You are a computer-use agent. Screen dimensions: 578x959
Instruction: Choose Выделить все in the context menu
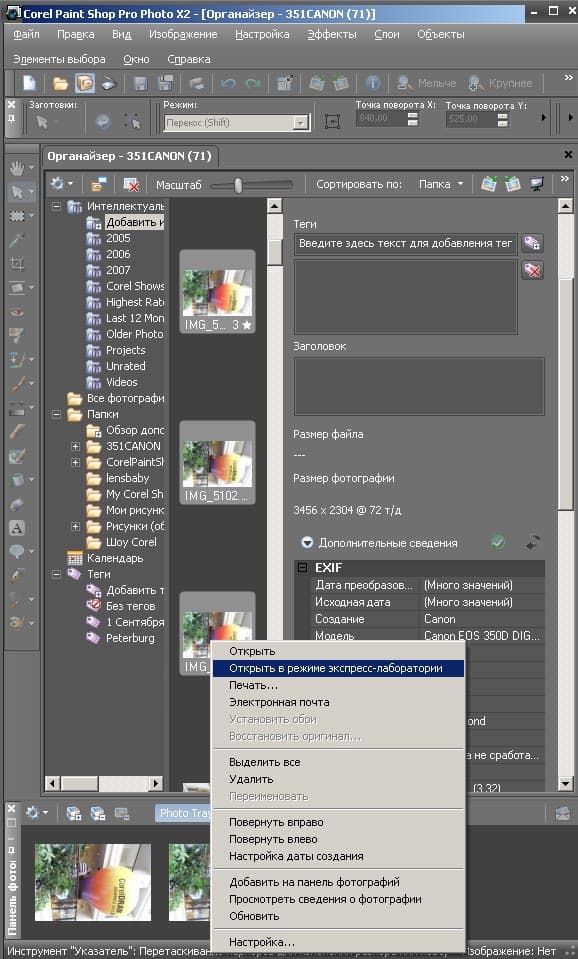(338, 762)
